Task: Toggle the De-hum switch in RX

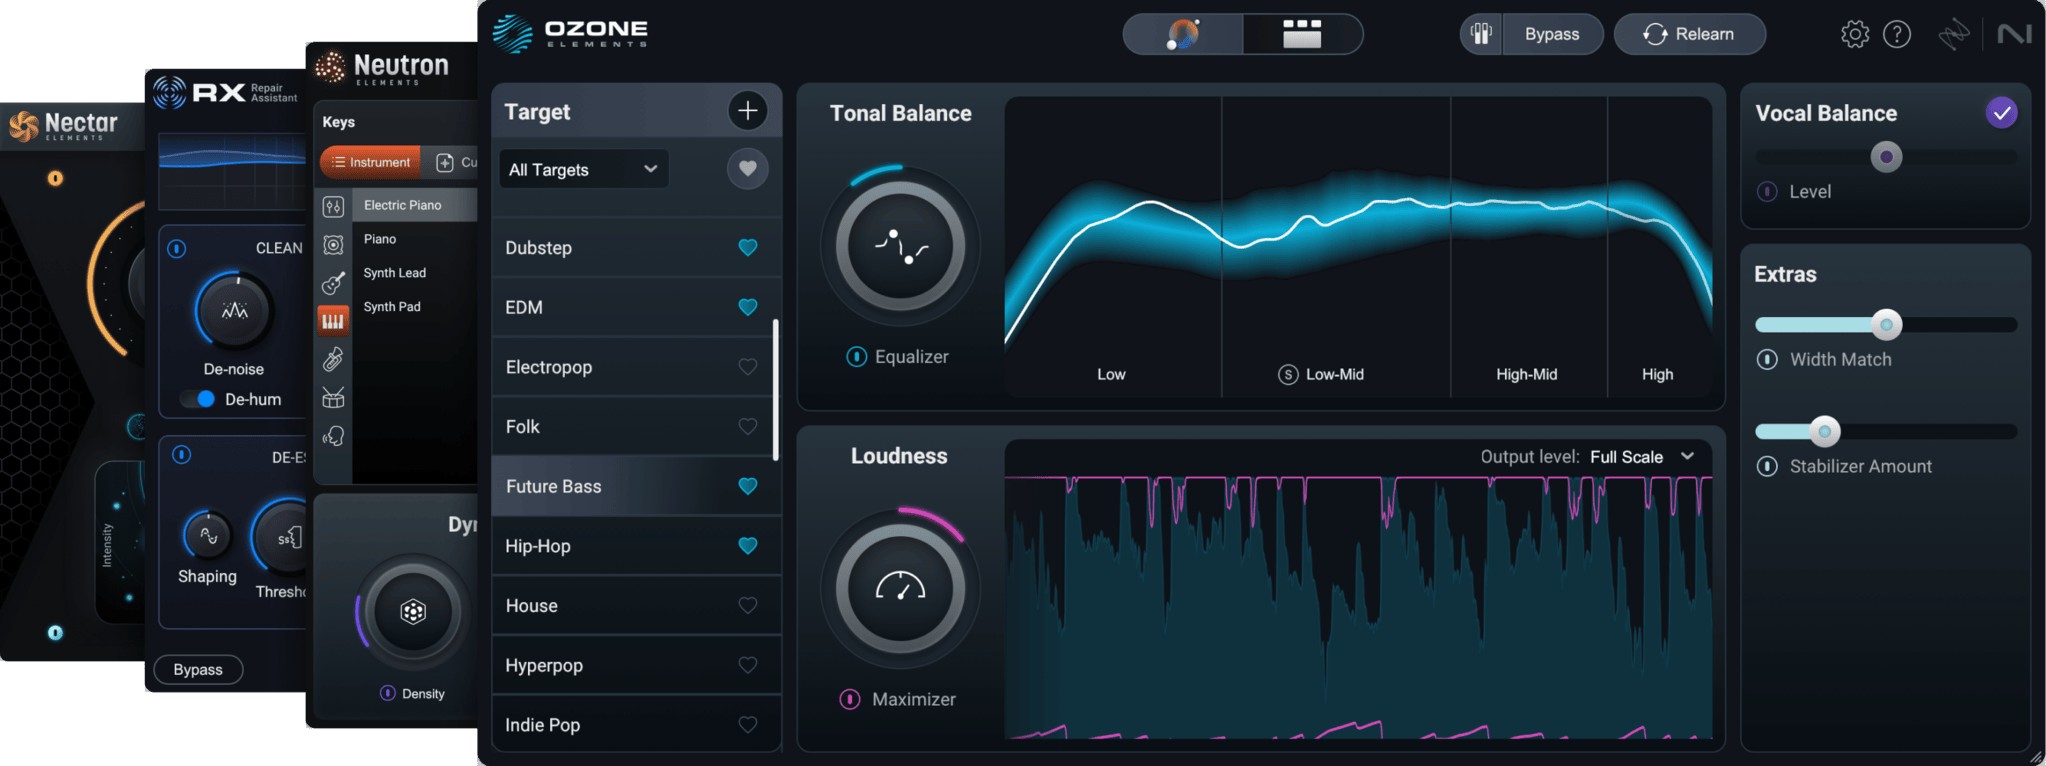Action: point(200,399)
